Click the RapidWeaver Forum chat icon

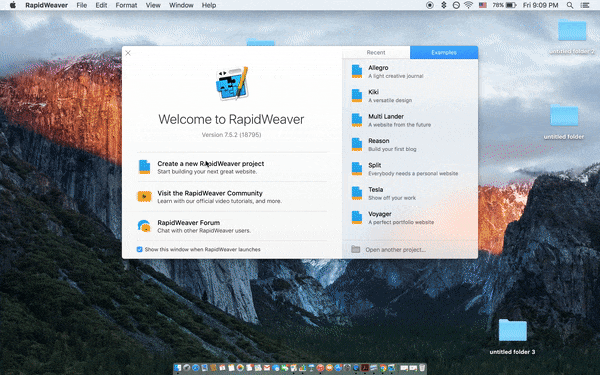(x=144, y=226)
